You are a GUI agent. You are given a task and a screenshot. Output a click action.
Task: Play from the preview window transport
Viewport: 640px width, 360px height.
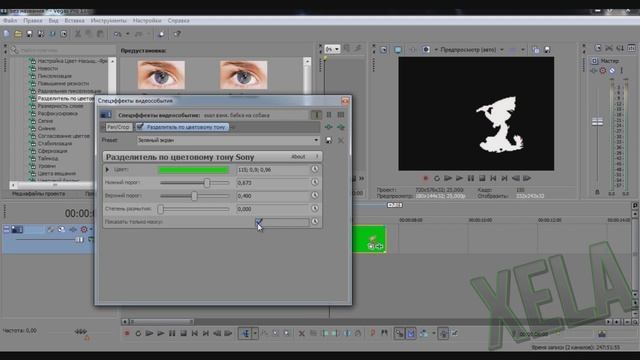pos(459,178)
